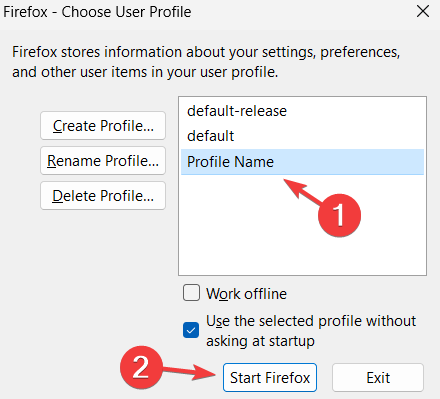The width and height of the screenshot is (440, 399).
Task: Open the Rename Profile dialog
Action: click(103, 161)
